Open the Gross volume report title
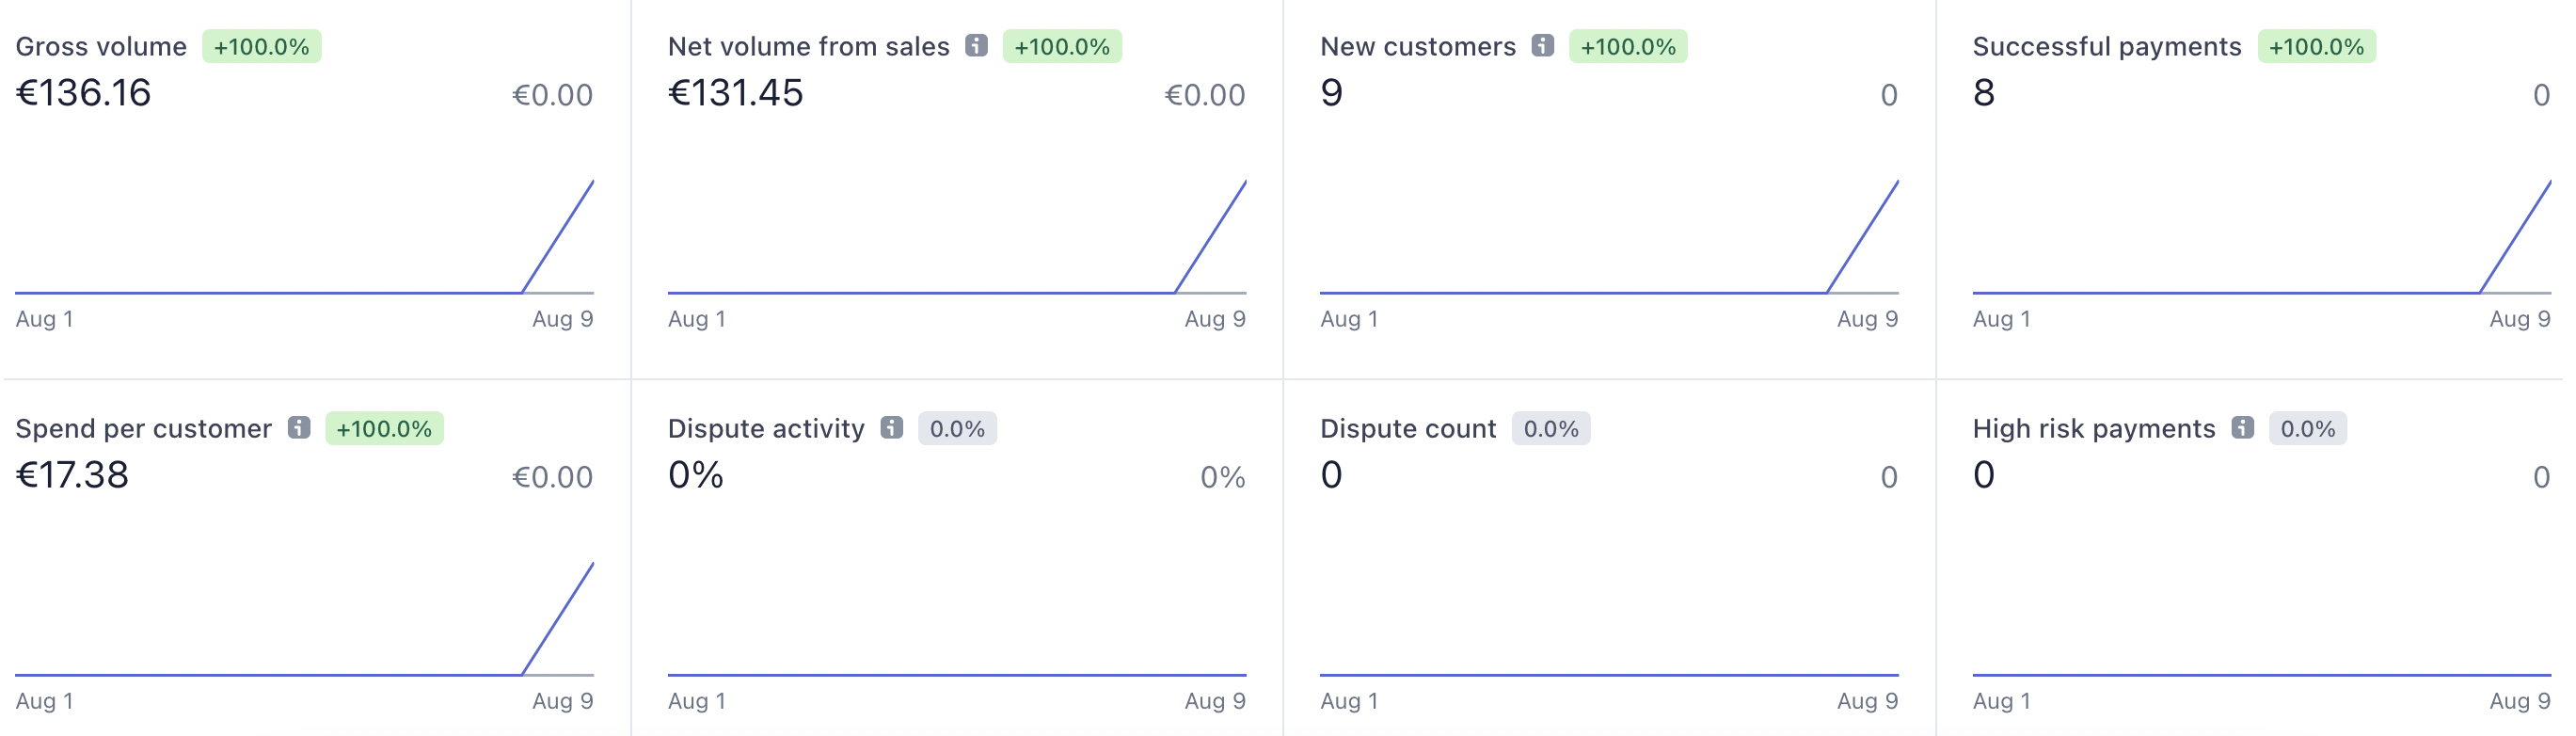The height and width of the screenshot is (736, 2576). tap(101, 47)
